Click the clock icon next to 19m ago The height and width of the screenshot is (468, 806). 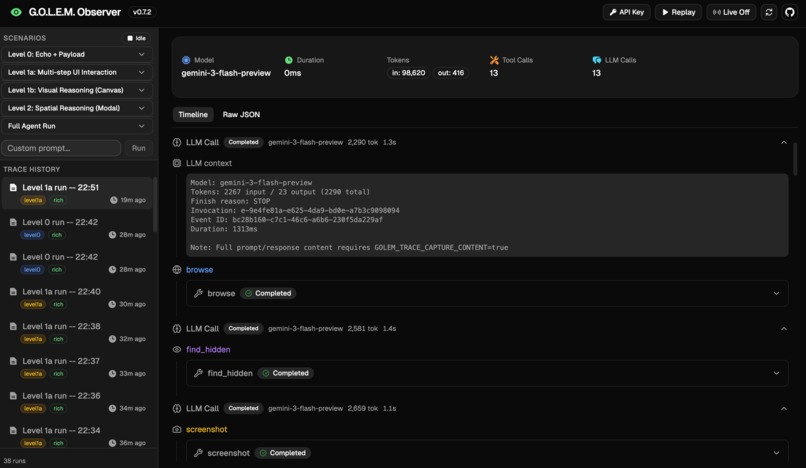[114, 200]
